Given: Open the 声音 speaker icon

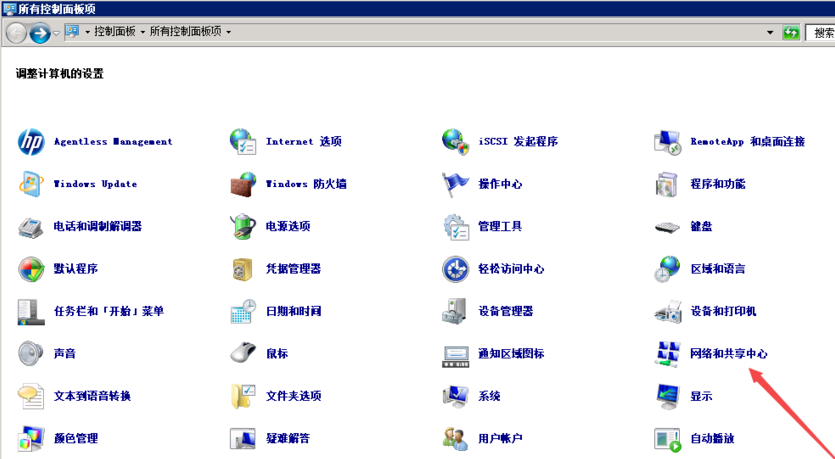Looking at the screenshot, I should tap(31, 354).
